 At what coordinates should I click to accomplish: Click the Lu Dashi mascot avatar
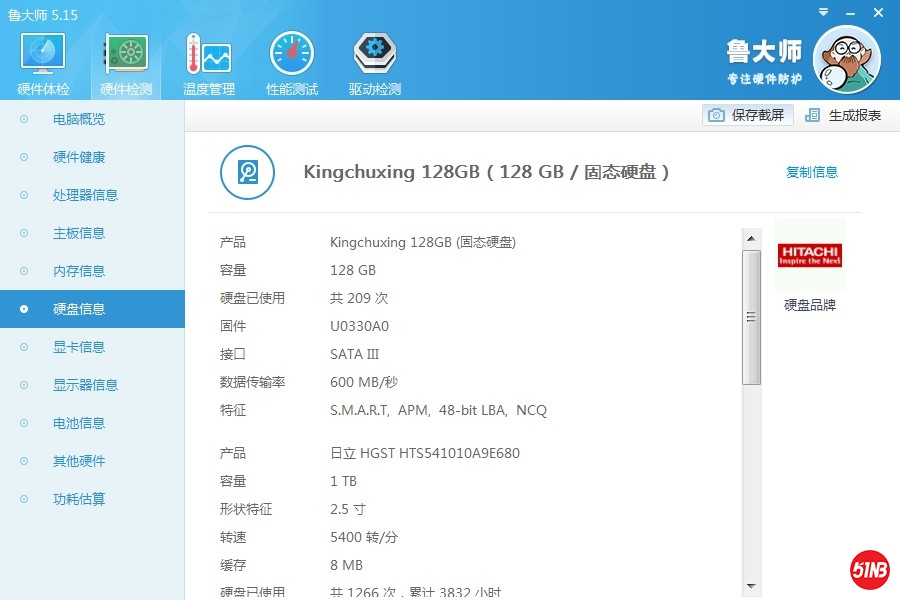pyautogui.click(x=847, y=60)
